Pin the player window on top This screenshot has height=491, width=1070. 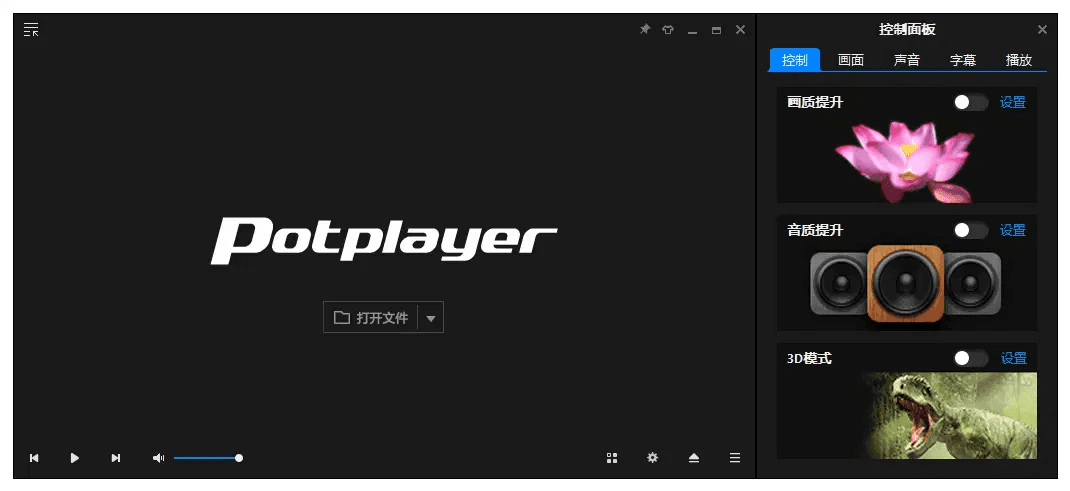pyautogui.click(x=644, y=29)
